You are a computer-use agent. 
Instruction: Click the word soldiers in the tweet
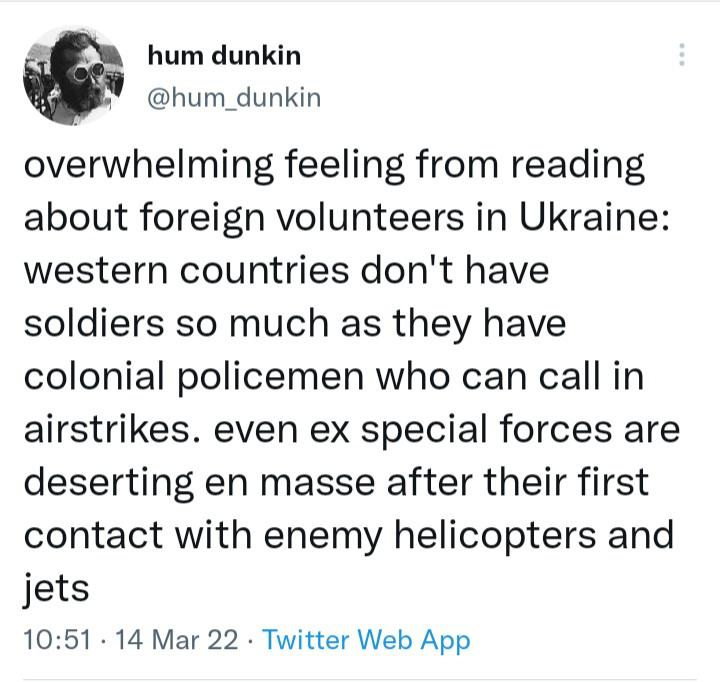click(x=94, y=323)
